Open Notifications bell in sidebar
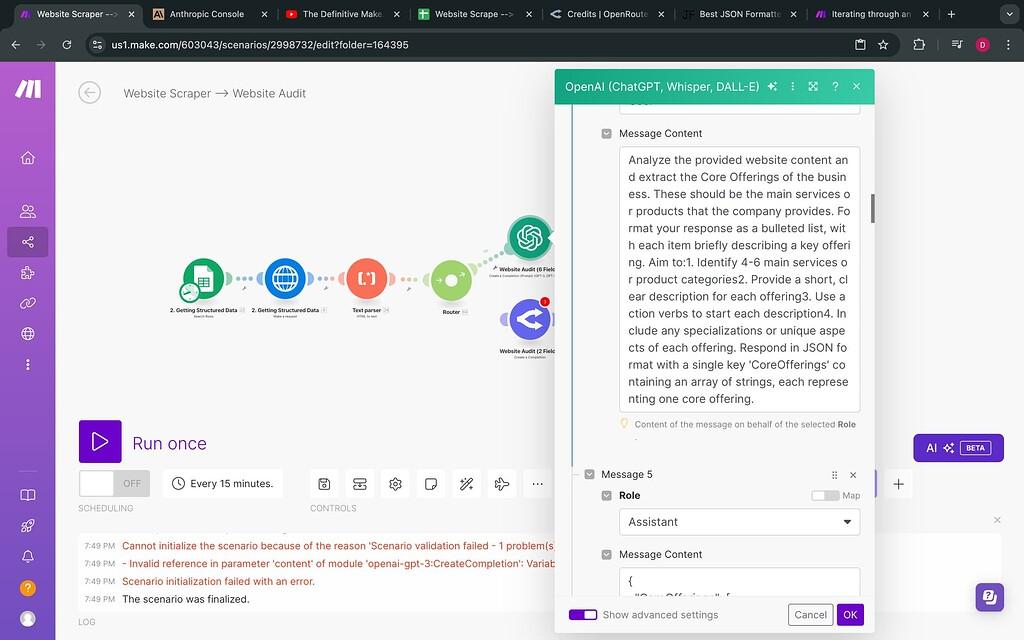1024x640 pixels. tap(27, 556)
